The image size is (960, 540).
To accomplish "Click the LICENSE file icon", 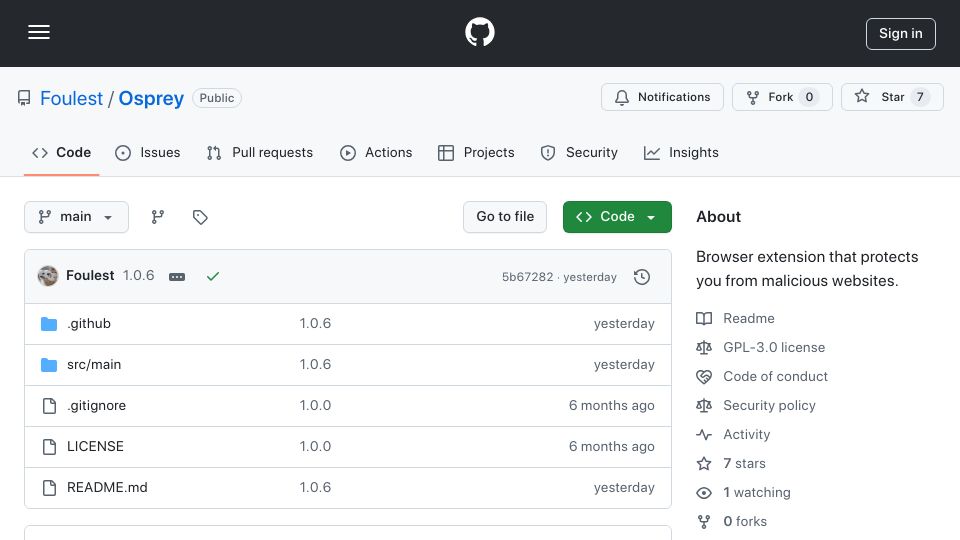I will pyautogui.click(x=49, y=446).
